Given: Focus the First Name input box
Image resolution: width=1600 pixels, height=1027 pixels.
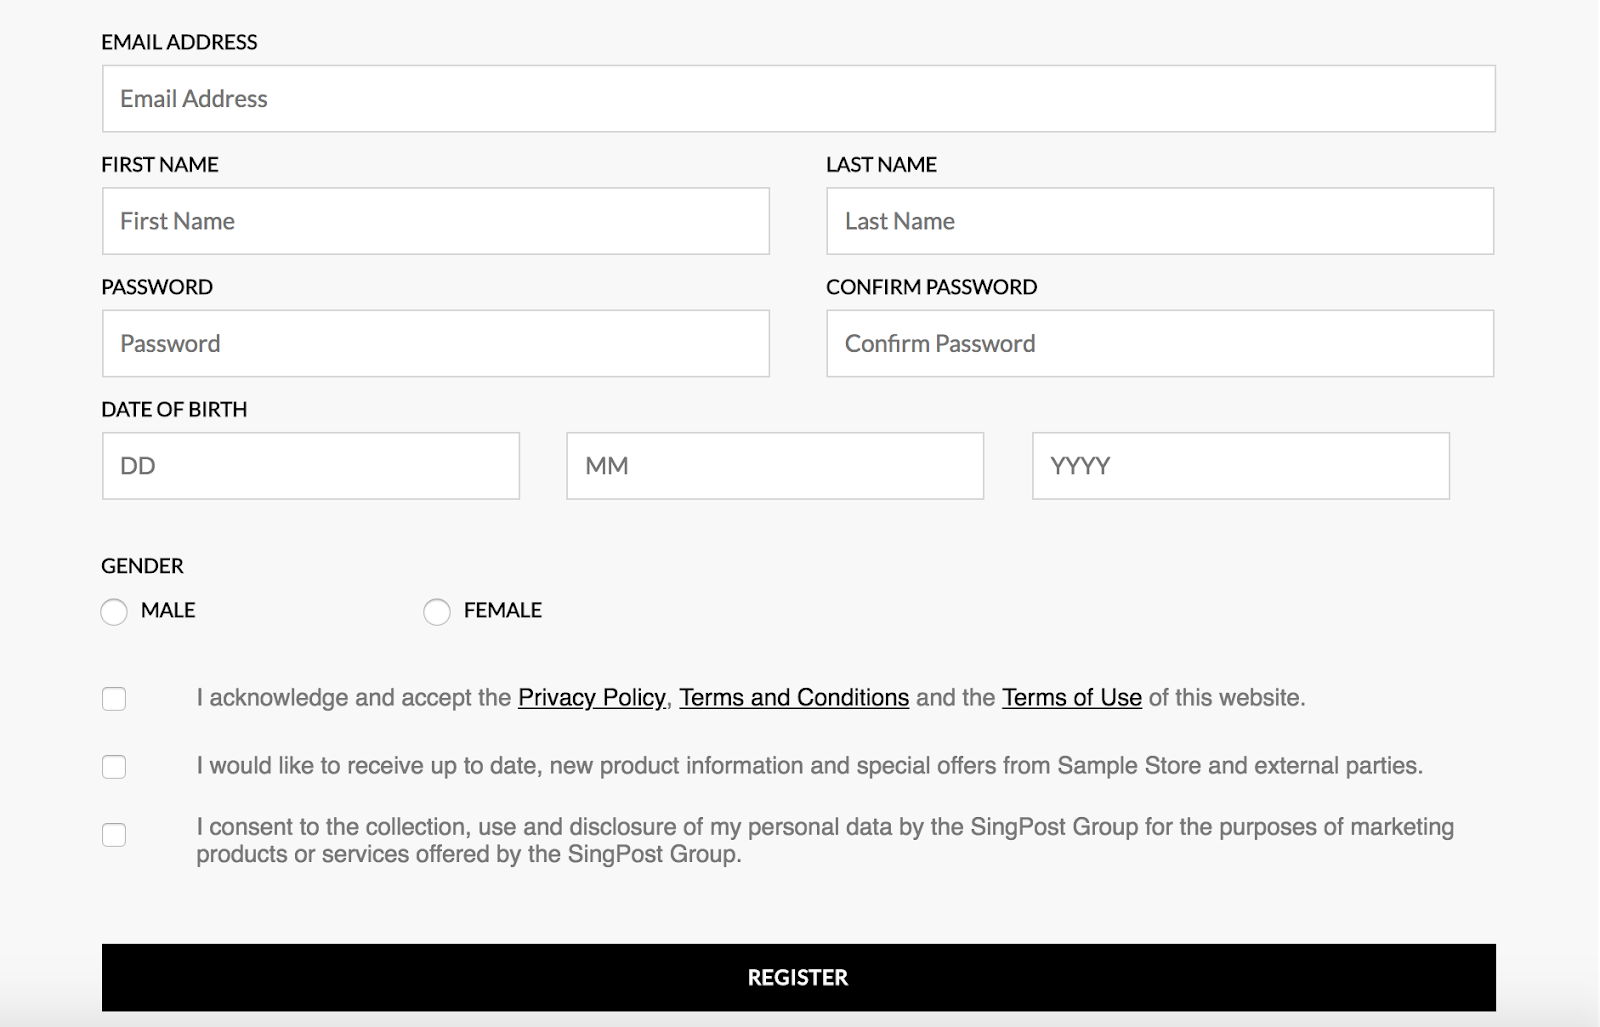Looking at the screenshot, I should [x=435, y=220].
